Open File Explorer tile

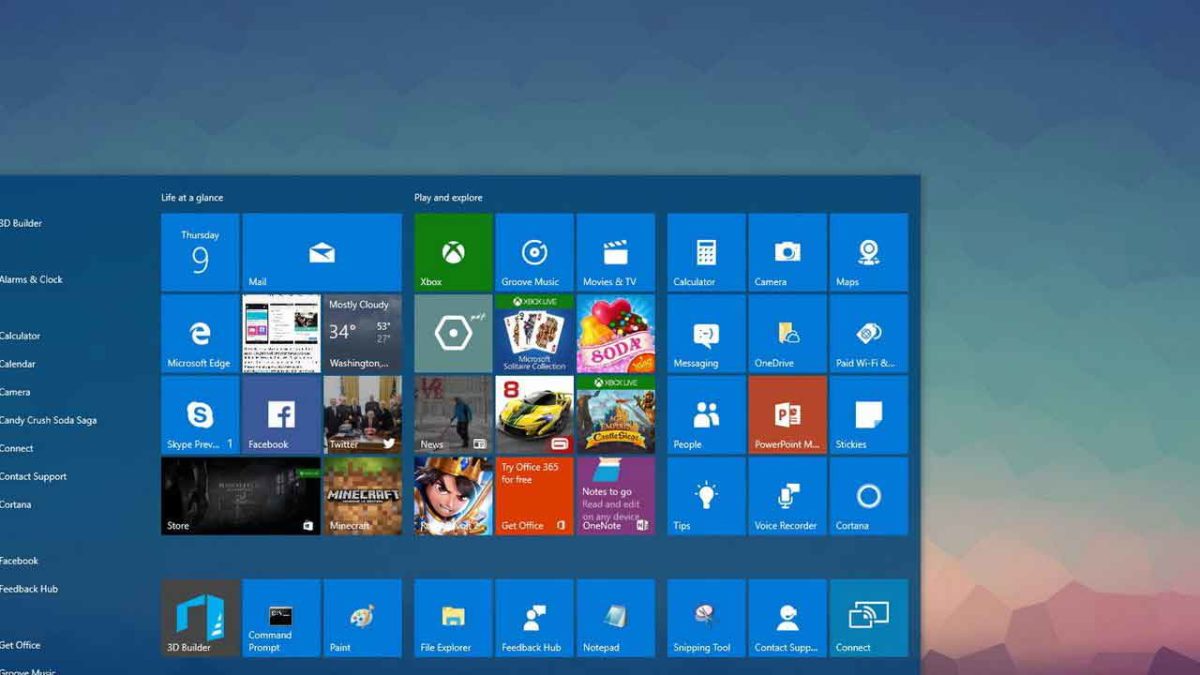point(453,618)
